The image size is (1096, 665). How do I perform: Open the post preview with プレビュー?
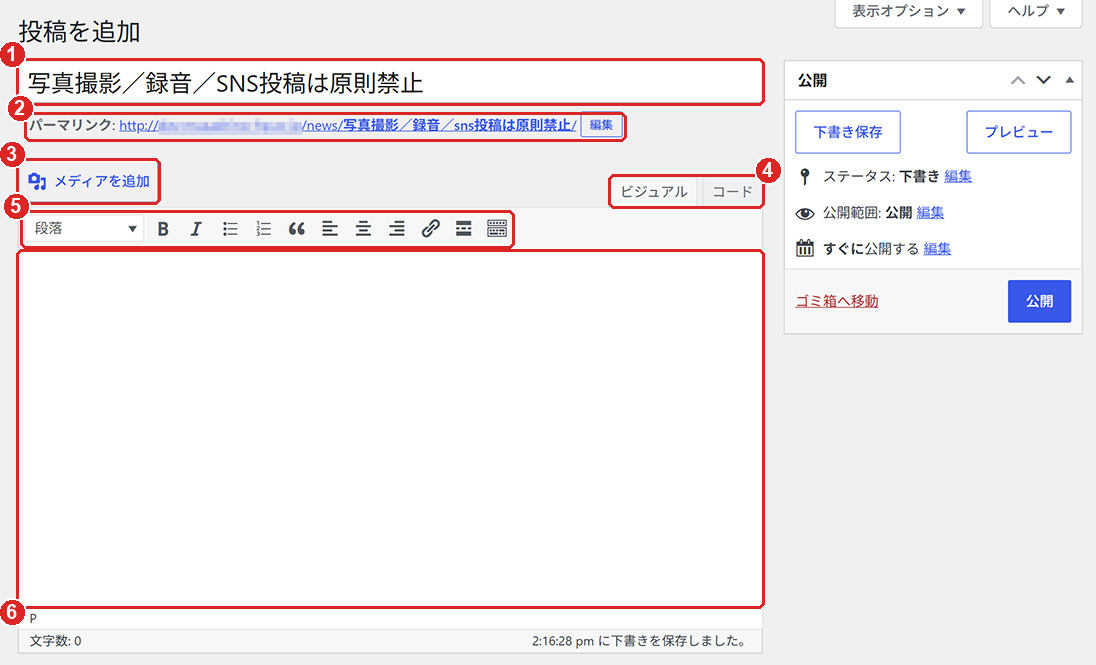1018,132
